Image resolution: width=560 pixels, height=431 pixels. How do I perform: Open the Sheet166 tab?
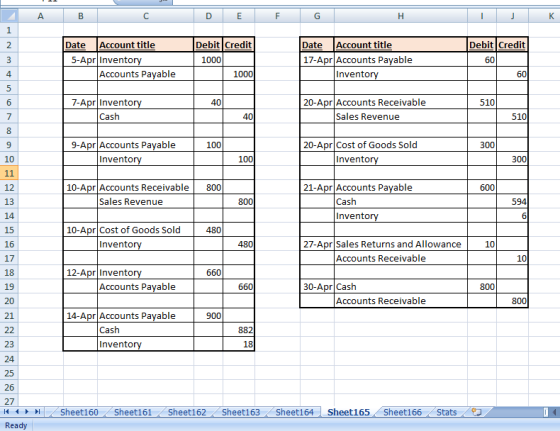402,412
